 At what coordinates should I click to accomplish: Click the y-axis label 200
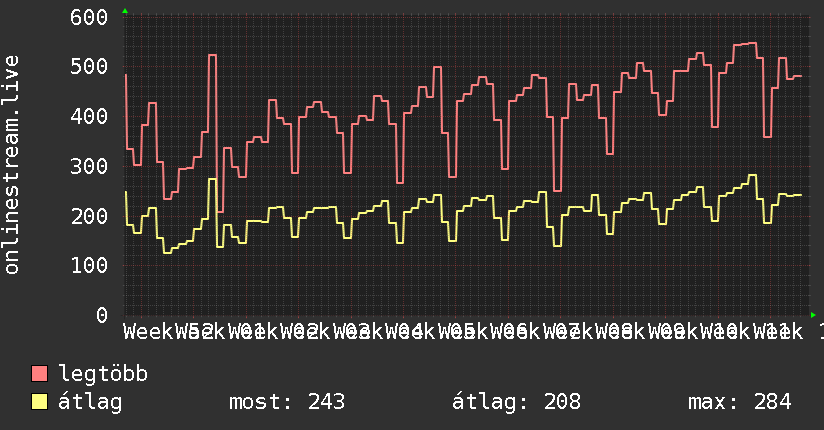click(x=89, y=216)
